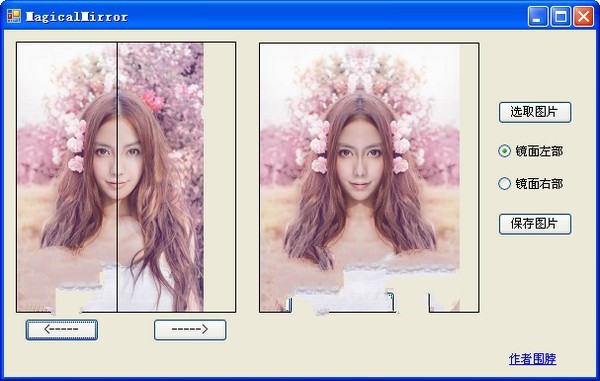Select the 镜面右部 radio option
Viewport: 600px width, 381px height.
pyautogui.click(x=531, y=184)
